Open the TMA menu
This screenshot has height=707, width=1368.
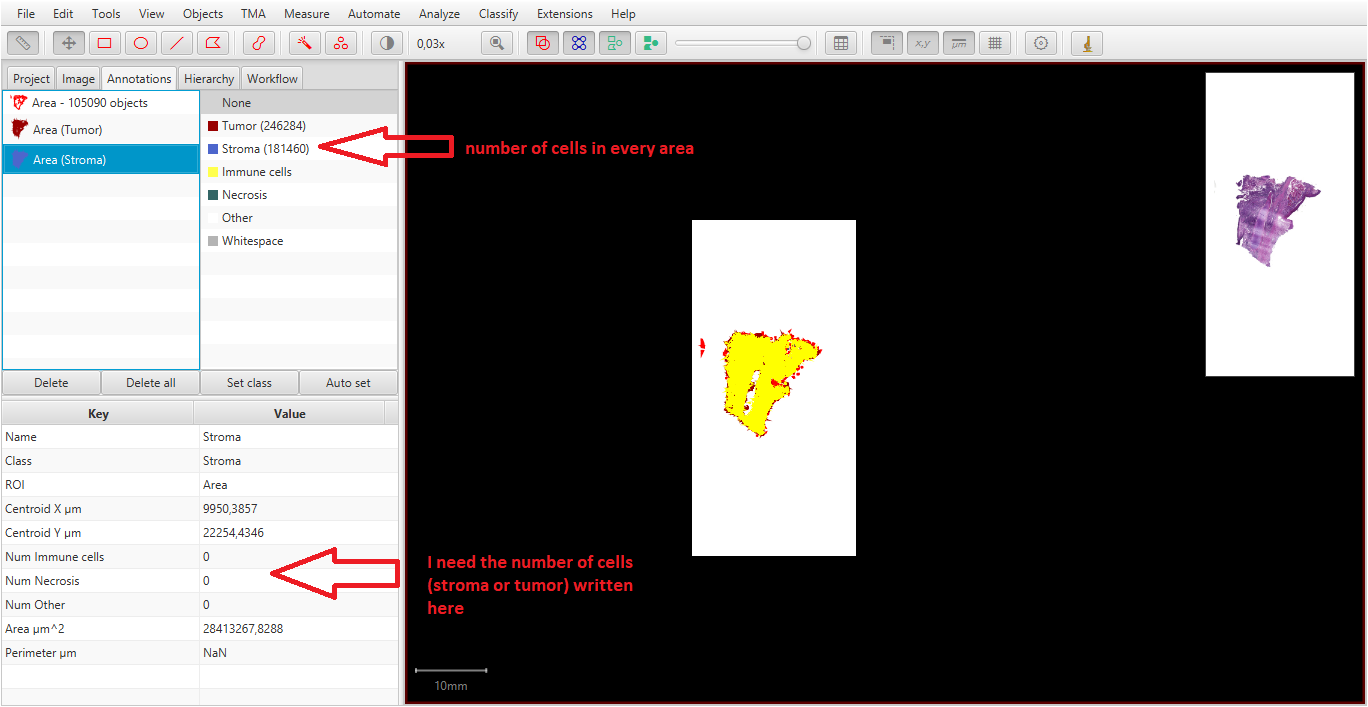point(253,14)
